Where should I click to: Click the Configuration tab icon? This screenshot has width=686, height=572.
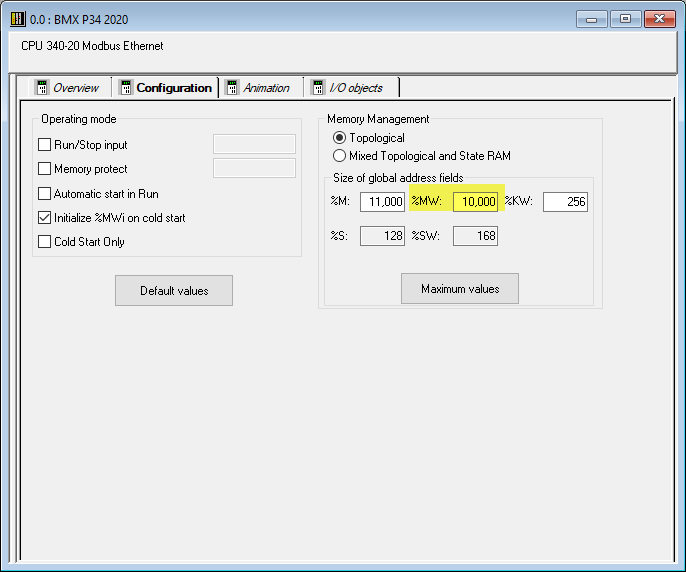tap(126, 88)
